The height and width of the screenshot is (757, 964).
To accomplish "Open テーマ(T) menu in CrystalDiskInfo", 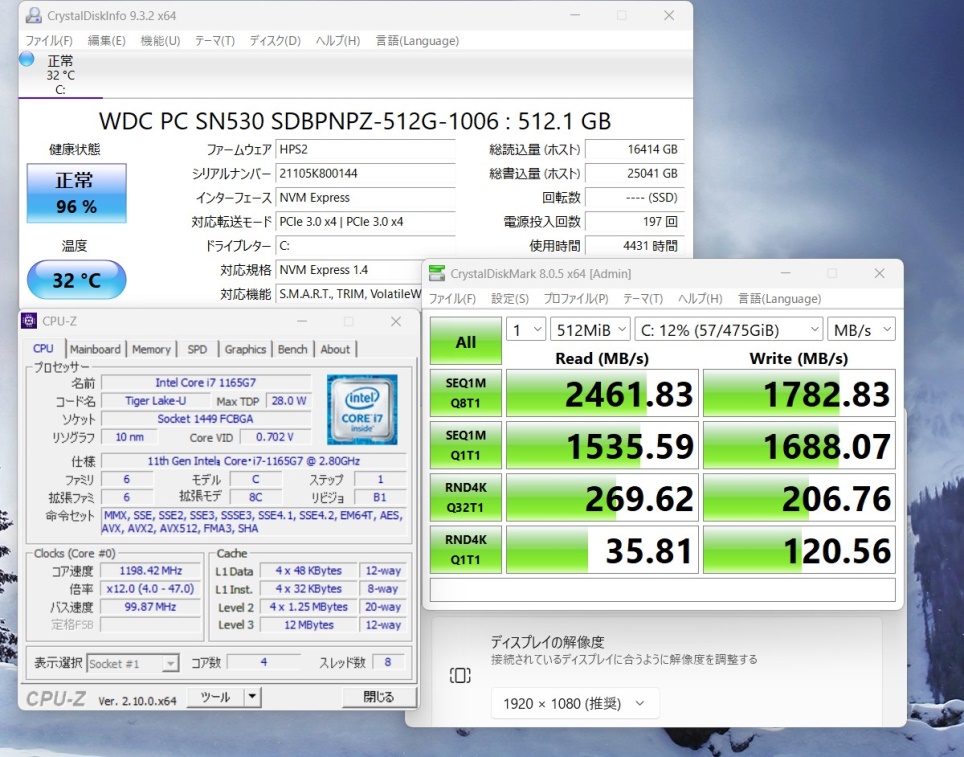I will [215, 41].
